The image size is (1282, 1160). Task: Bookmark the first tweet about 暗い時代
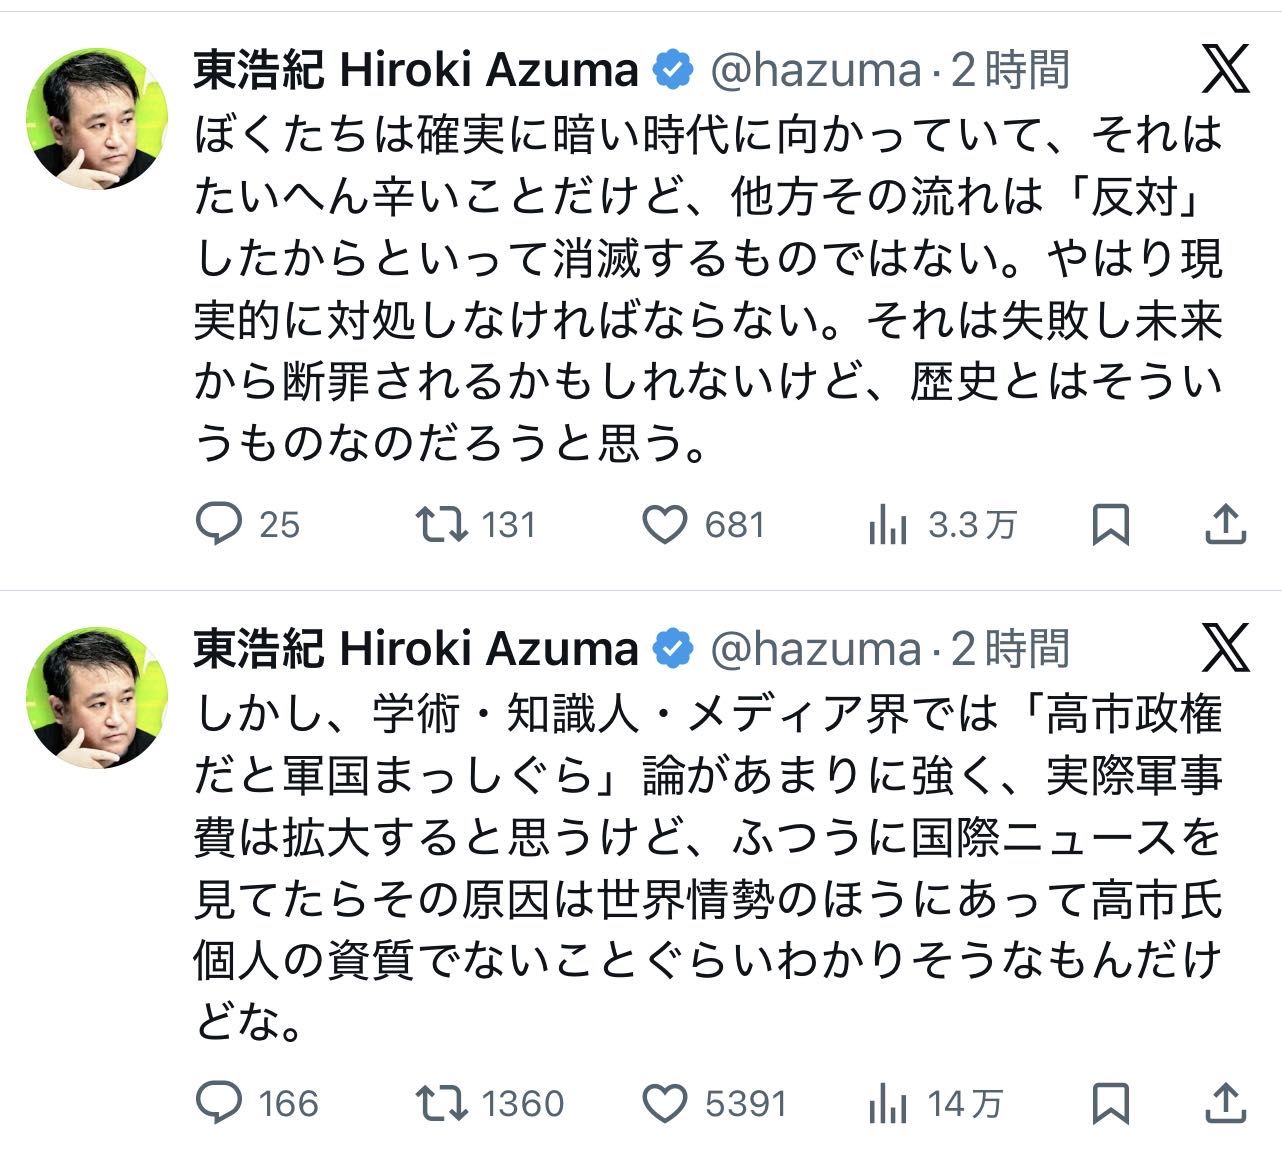(1110, 524)
